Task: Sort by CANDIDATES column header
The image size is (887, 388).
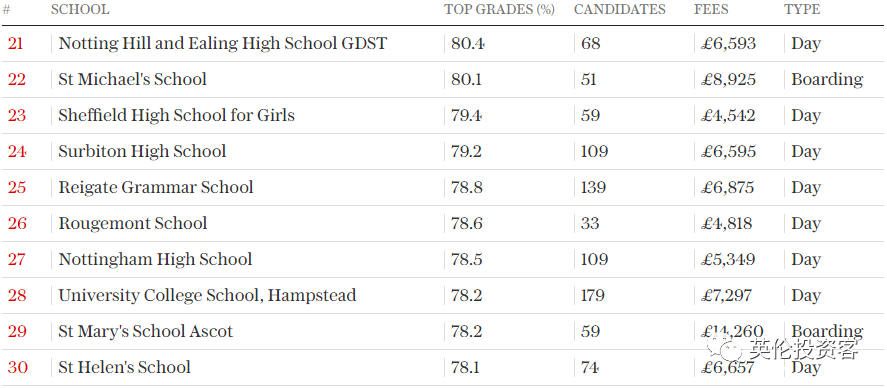Action: pyautogui.click(x=619, y=10)
